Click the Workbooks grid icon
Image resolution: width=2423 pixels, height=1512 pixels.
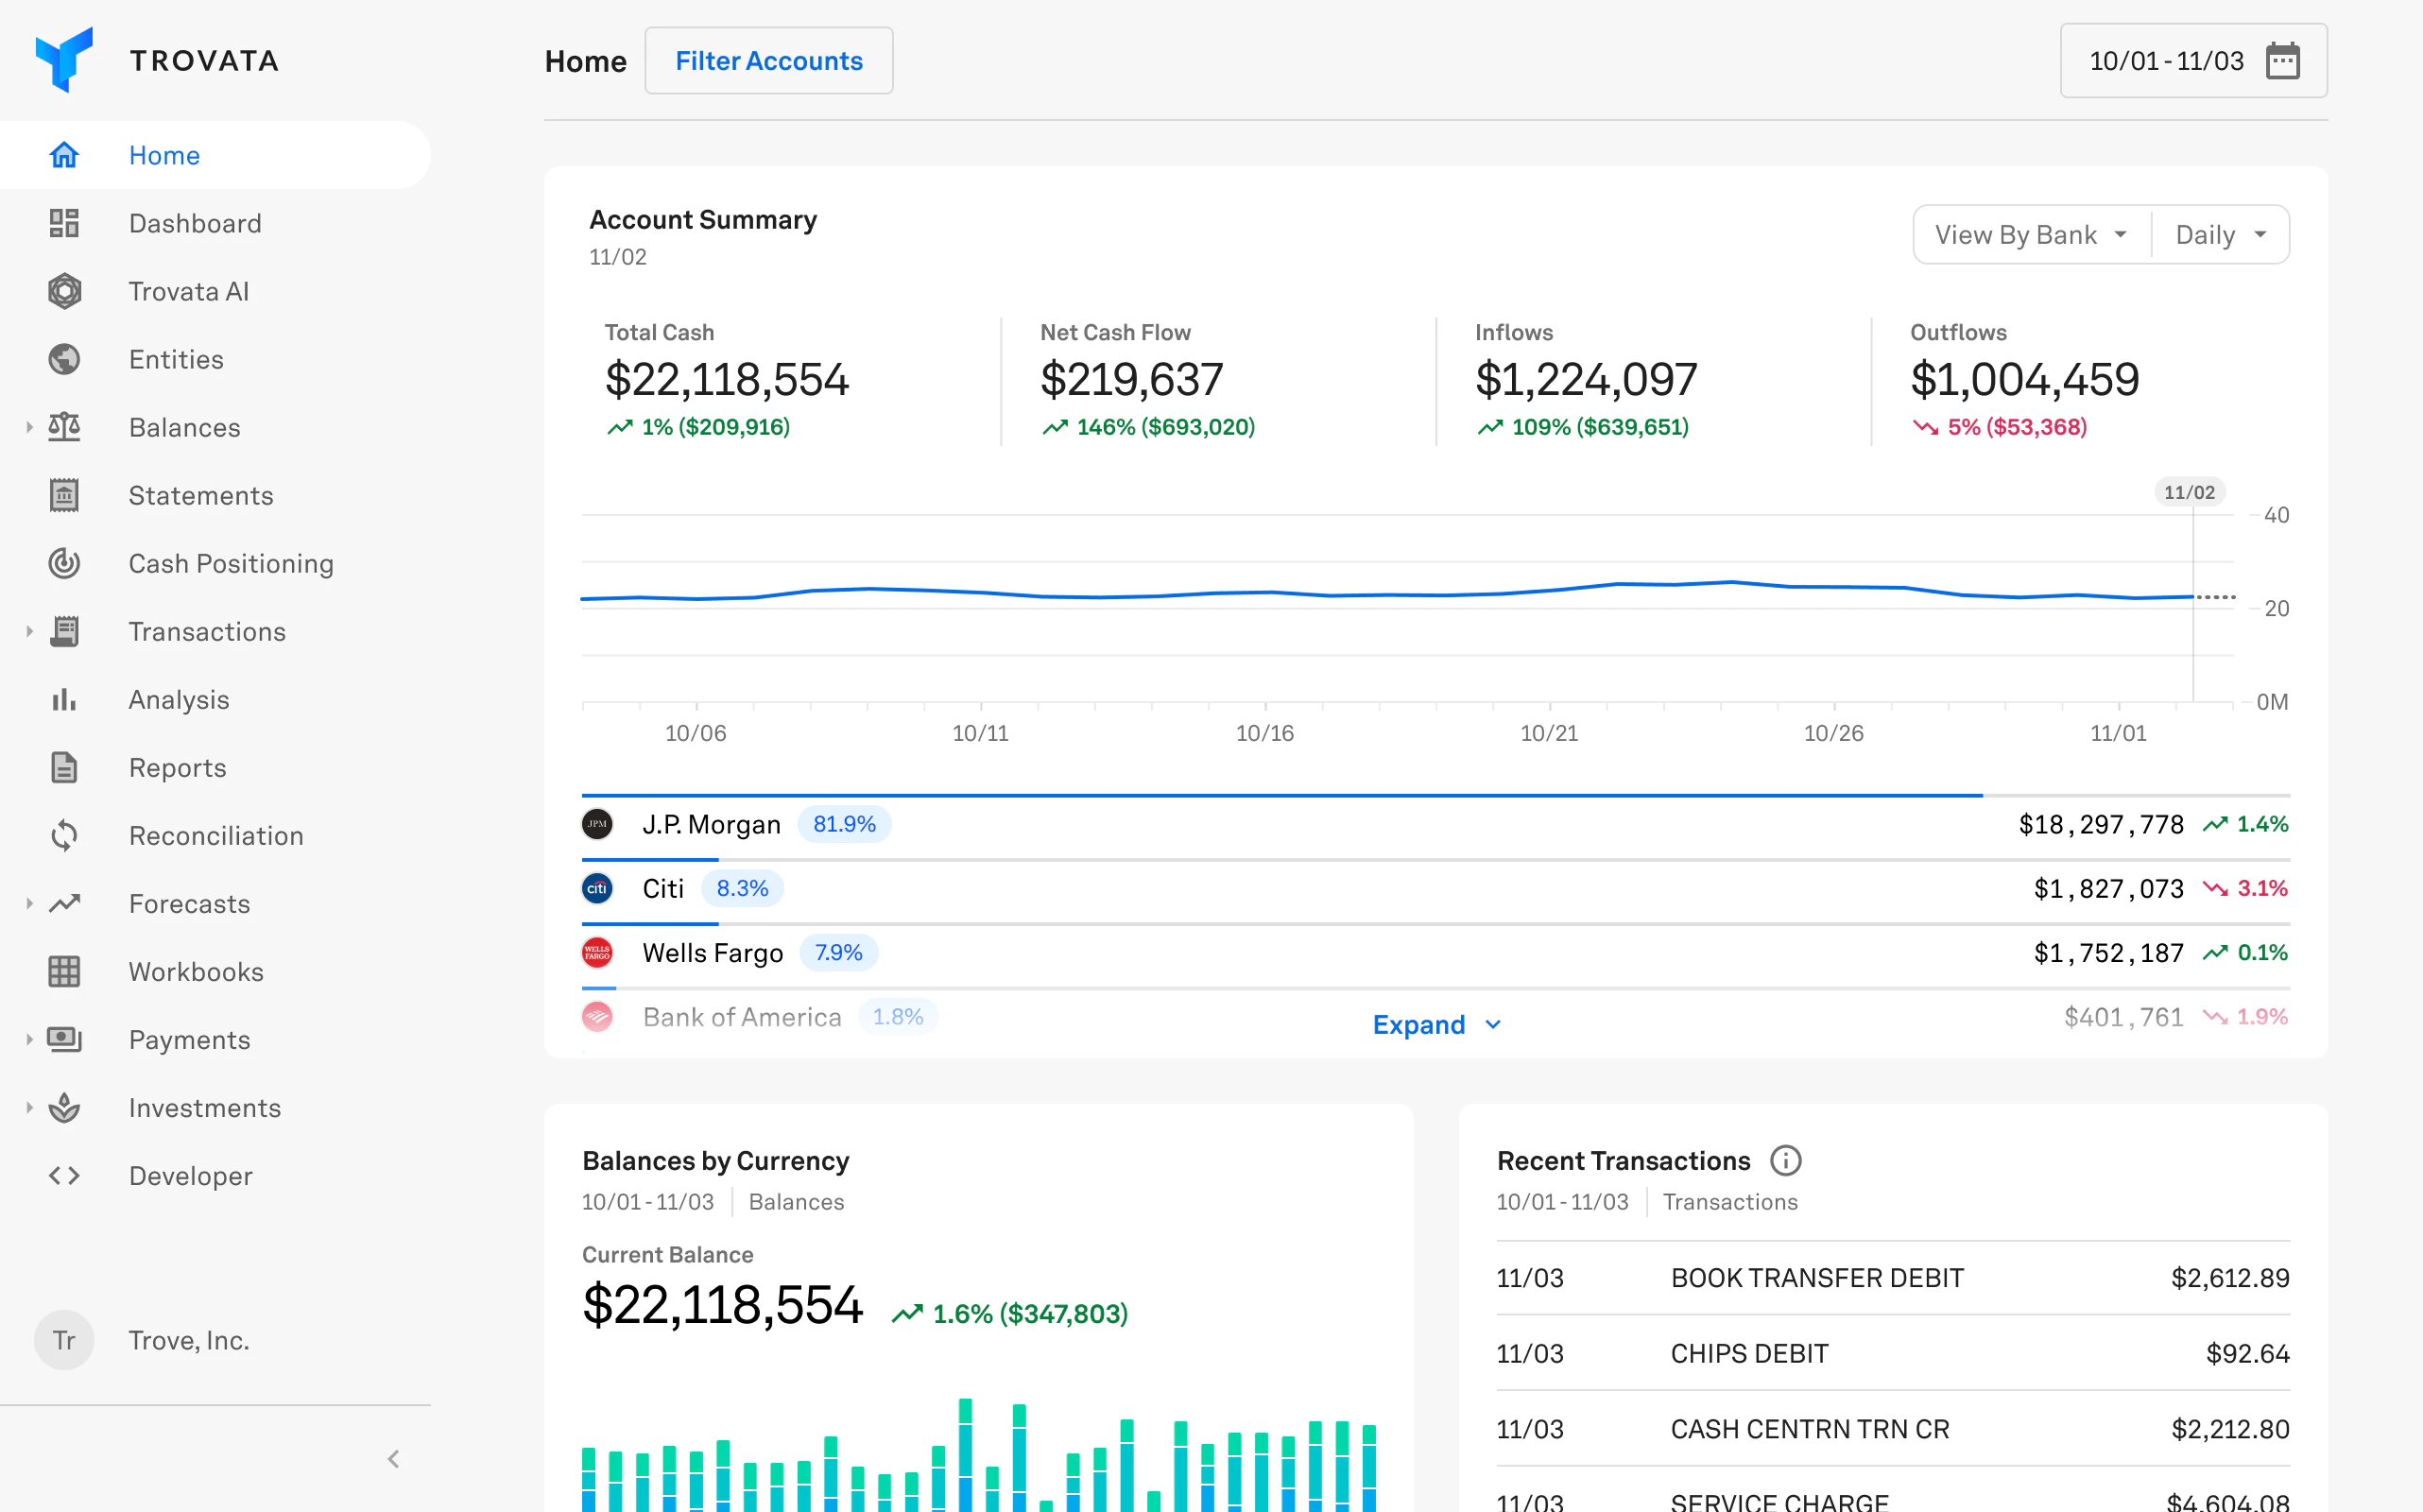click(x=64, y=971)
